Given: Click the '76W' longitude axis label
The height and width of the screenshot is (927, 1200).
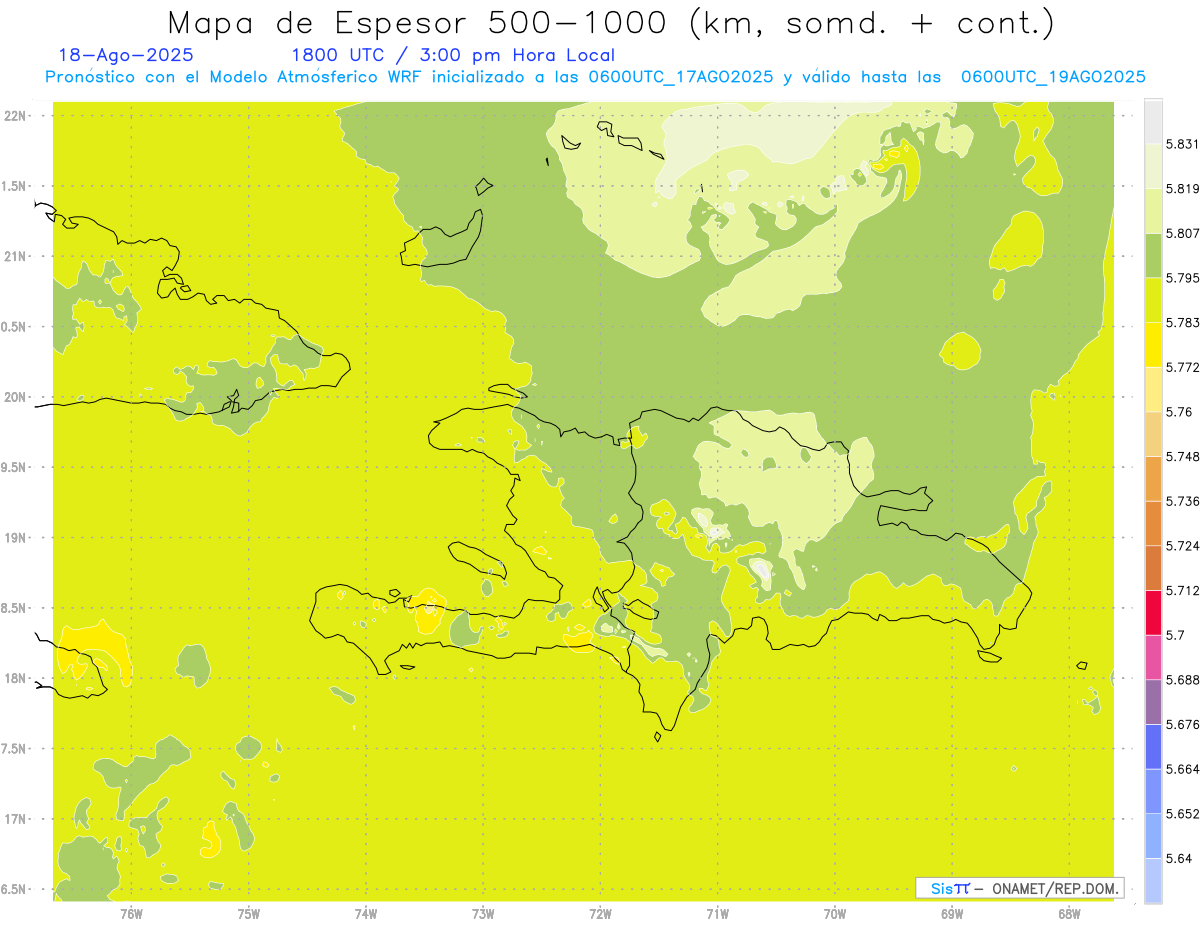Looking at the screenshot, I should click(131, 914).
